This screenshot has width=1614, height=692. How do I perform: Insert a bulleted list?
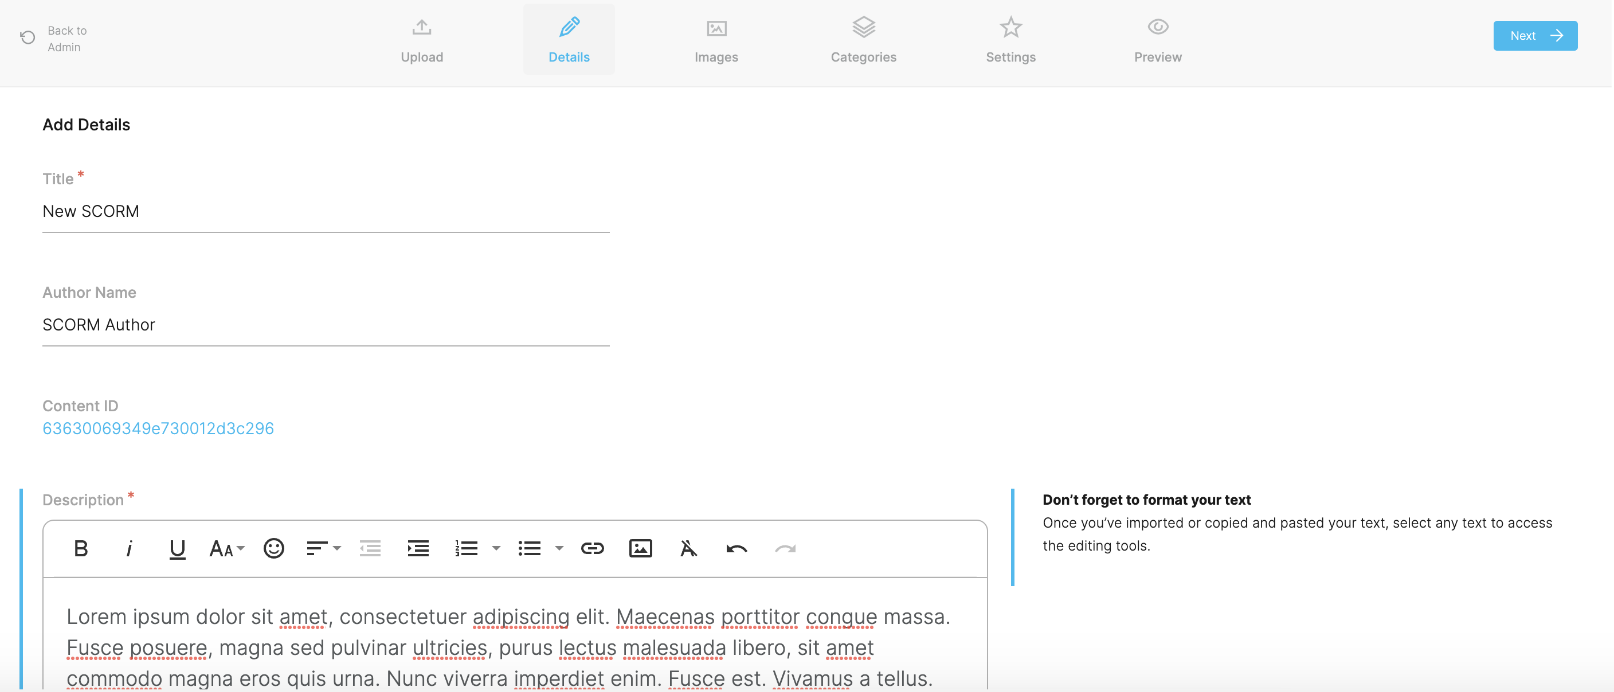pyautogui.click(x=530, y=548)
